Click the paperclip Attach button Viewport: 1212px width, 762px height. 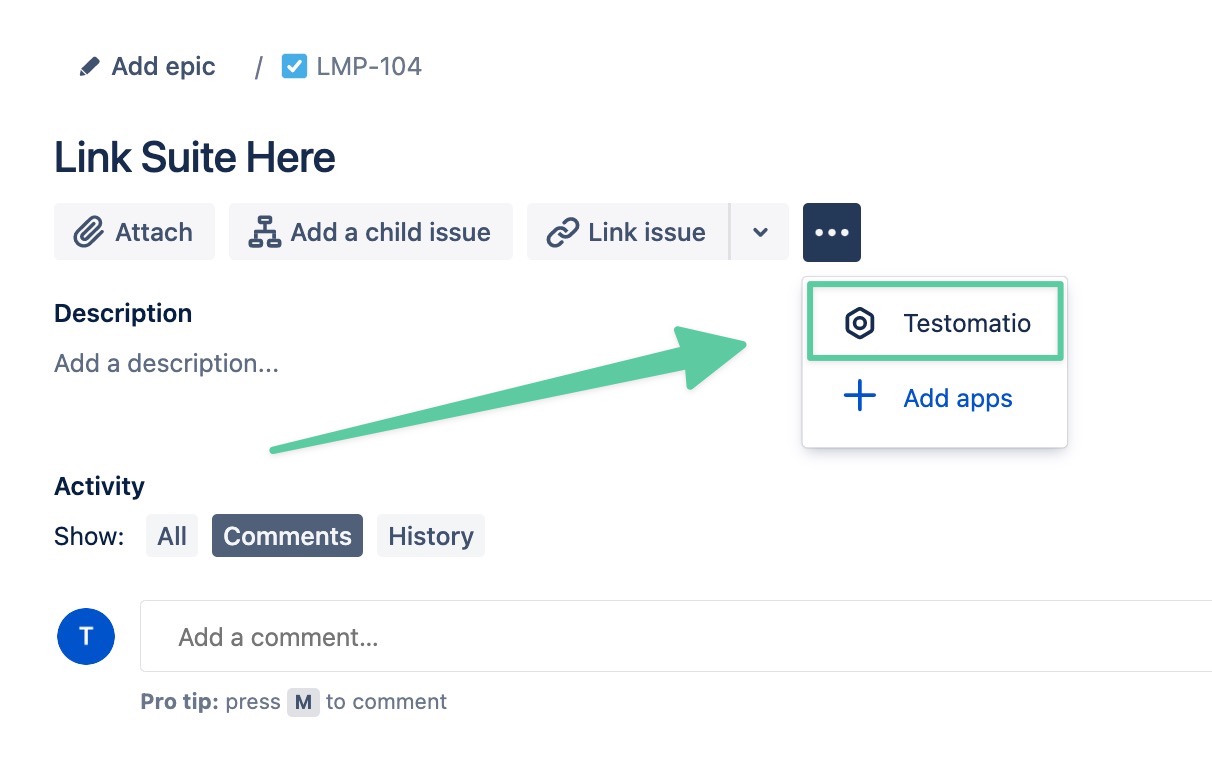[x=134, y=232]
